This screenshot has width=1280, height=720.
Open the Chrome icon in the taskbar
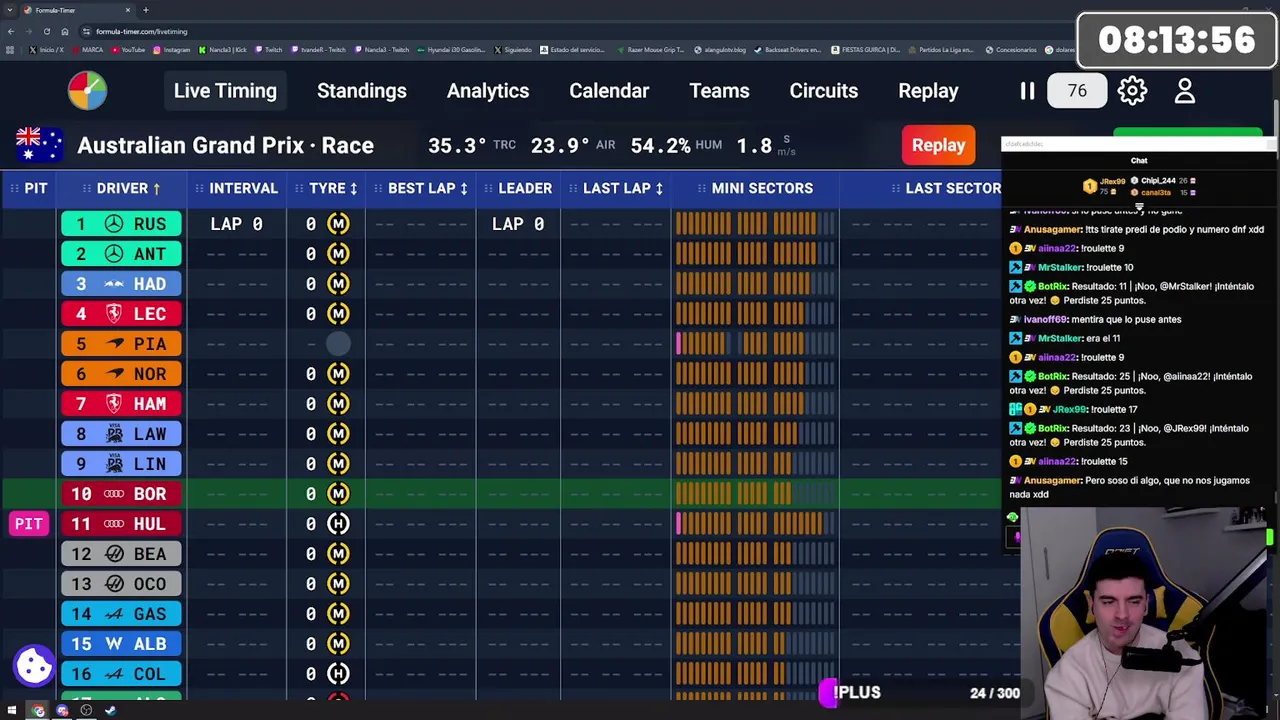pos(38,711)
